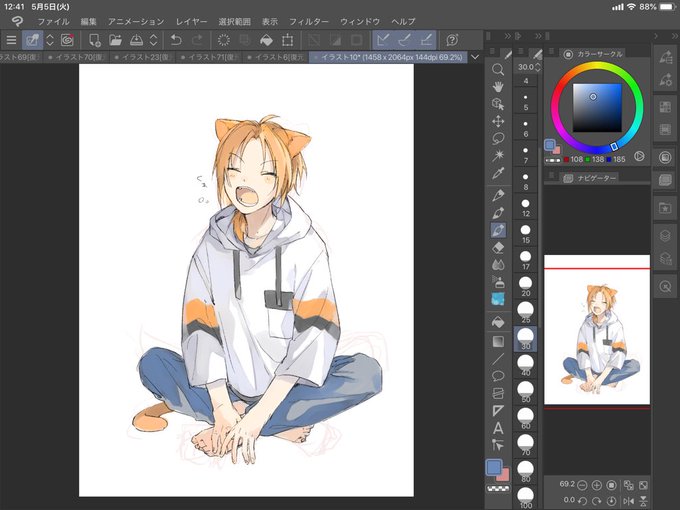Adjust the 30.0 brush size stepper
Screen dimensions: 680x510
[x=538, y=67]
